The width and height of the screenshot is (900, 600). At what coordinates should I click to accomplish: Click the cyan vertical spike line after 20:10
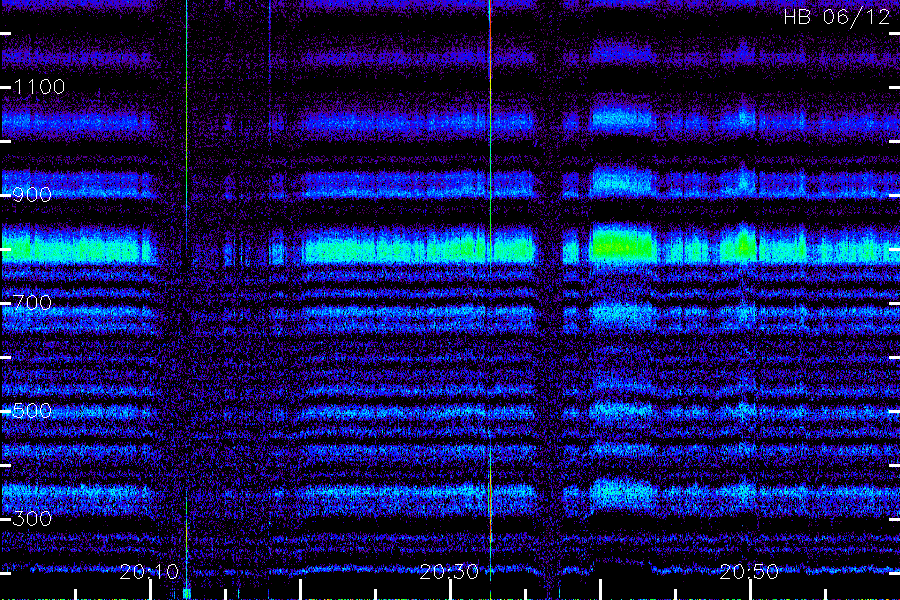187,299
